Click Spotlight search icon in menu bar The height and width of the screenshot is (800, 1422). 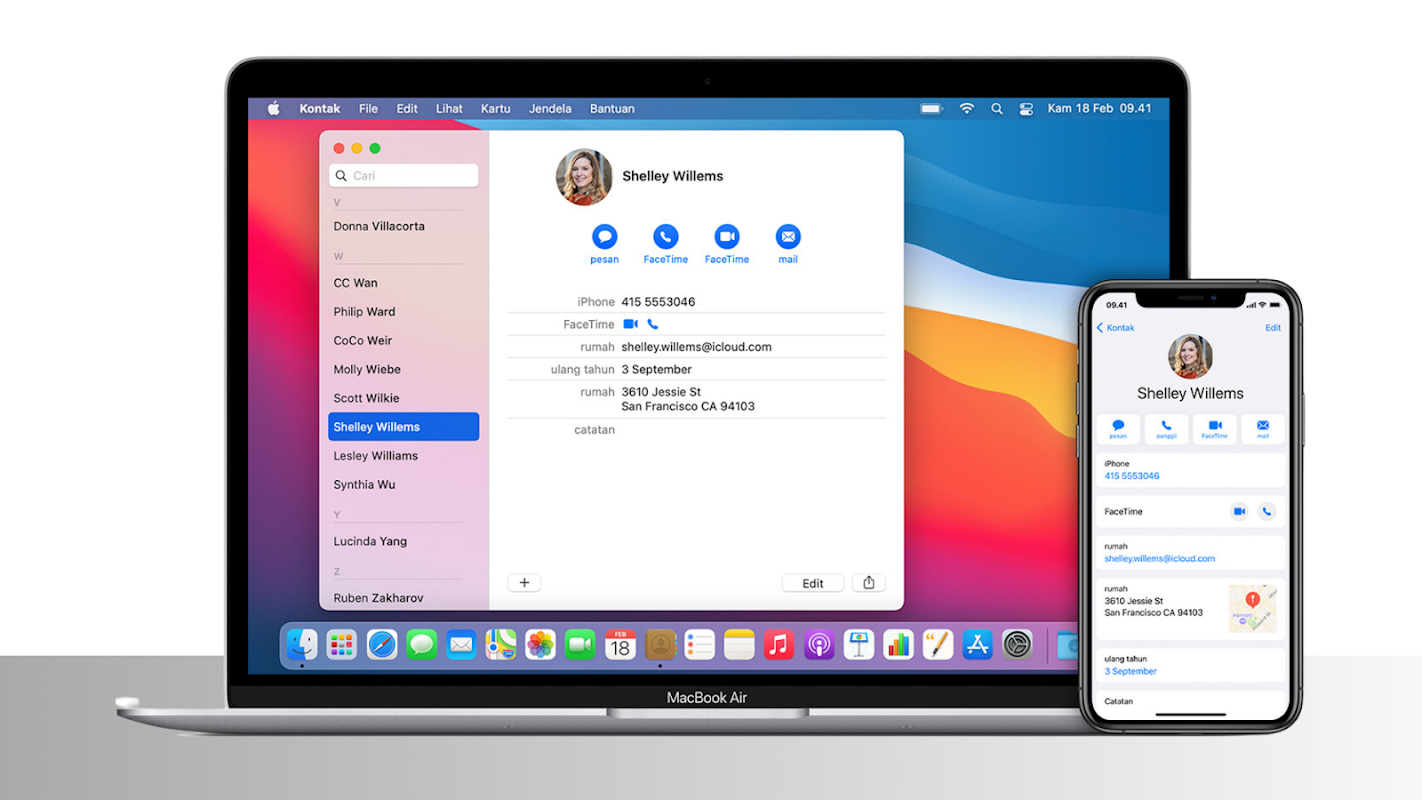pos(996,108)
